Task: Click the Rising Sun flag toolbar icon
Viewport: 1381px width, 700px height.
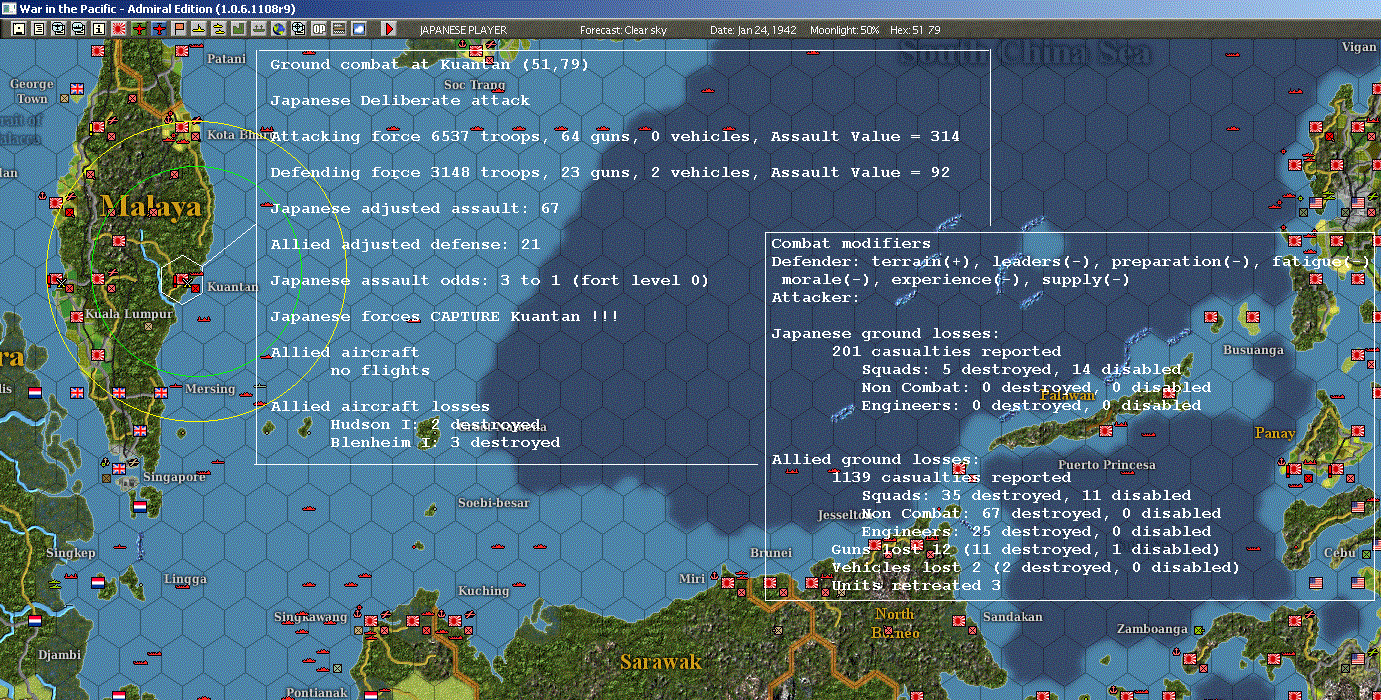Action: [x=119, y=30]
